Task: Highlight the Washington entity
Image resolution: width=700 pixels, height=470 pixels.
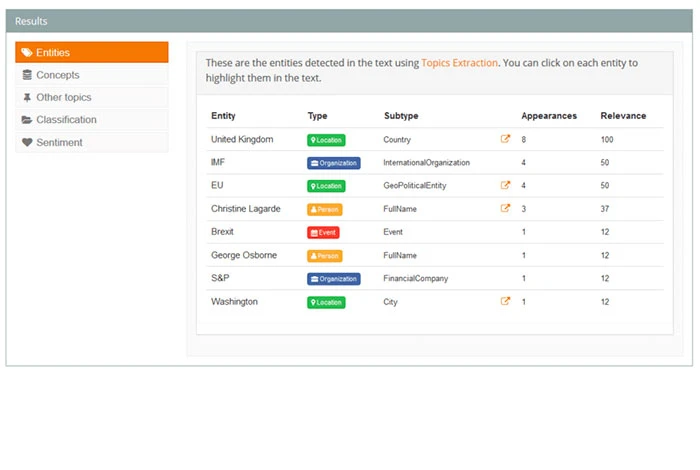Action: [x=234, y=302]
